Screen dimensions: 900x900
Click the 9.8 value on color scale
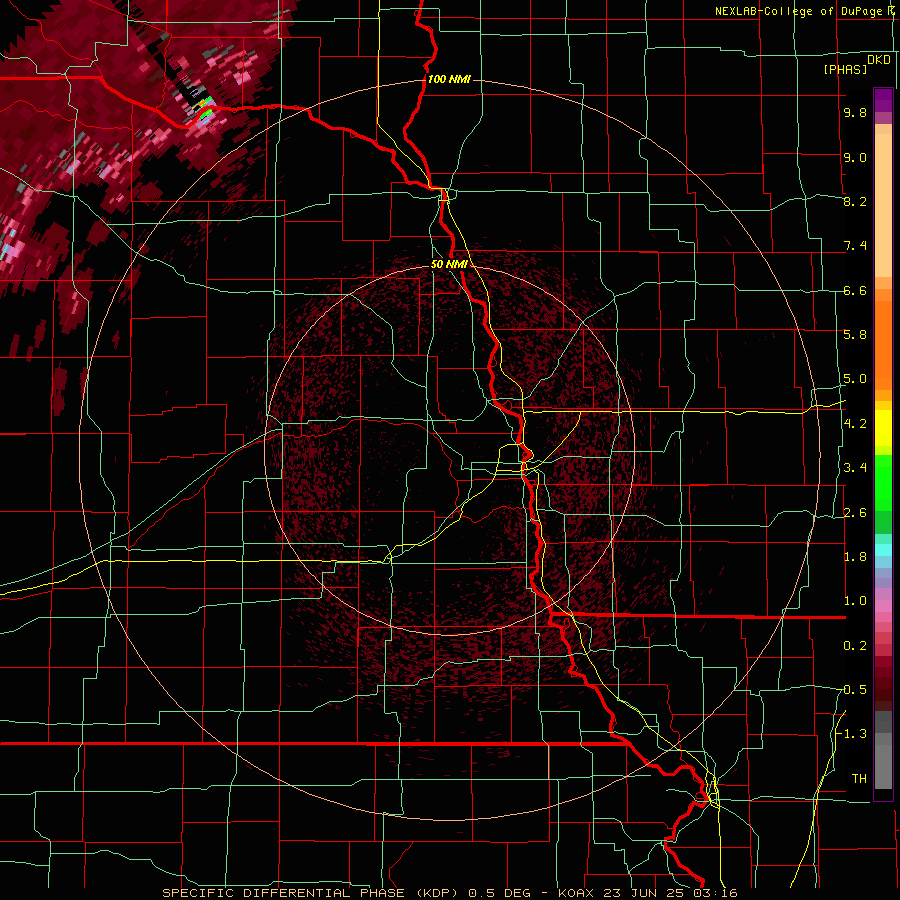(x=855, y=112)
